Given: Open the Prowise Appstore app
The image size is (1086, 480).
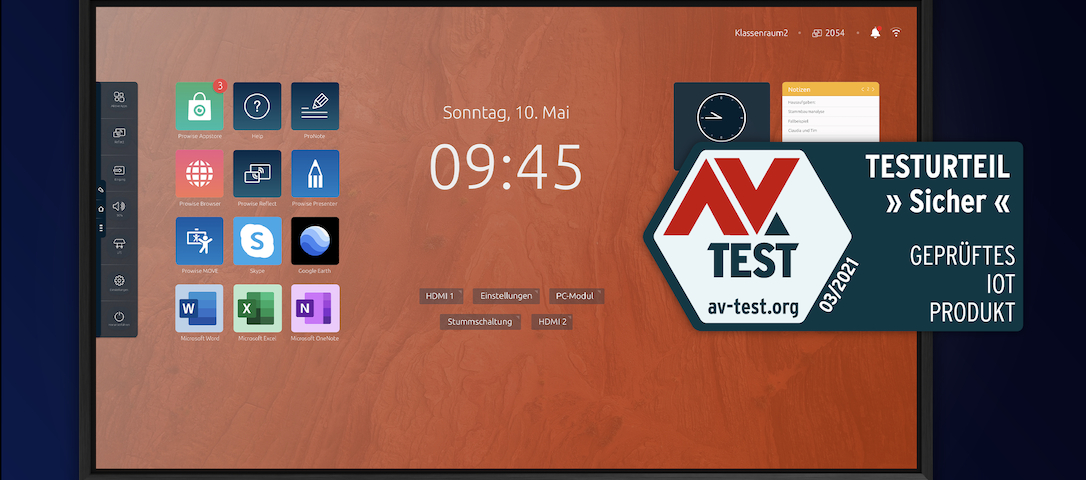Looking at the screenshot, I should (x=199, y=107).
